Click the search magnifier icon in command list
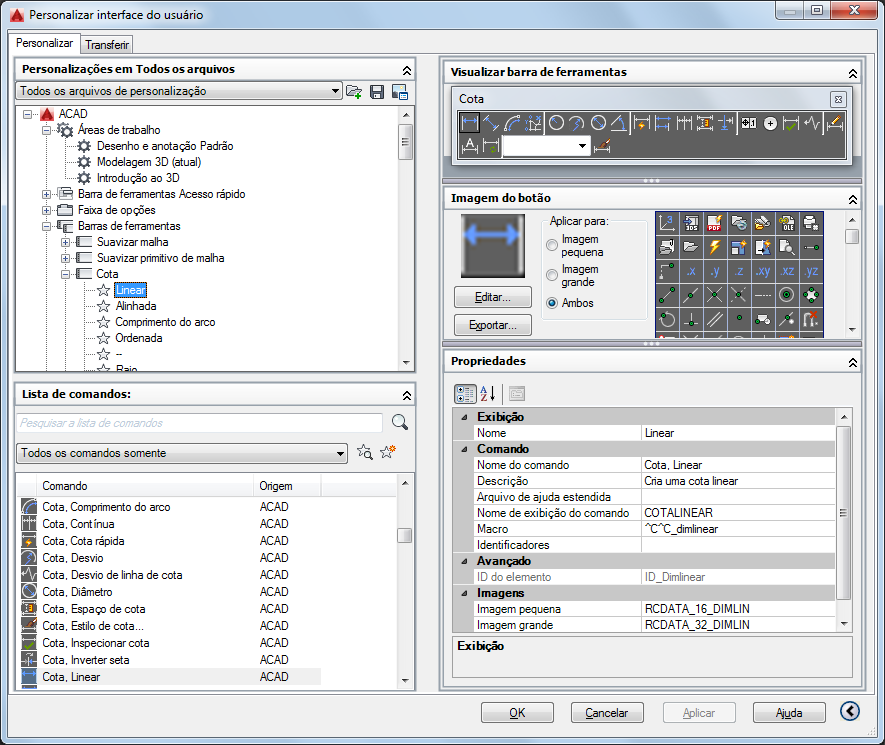885x745 pixels. [400, 422]
